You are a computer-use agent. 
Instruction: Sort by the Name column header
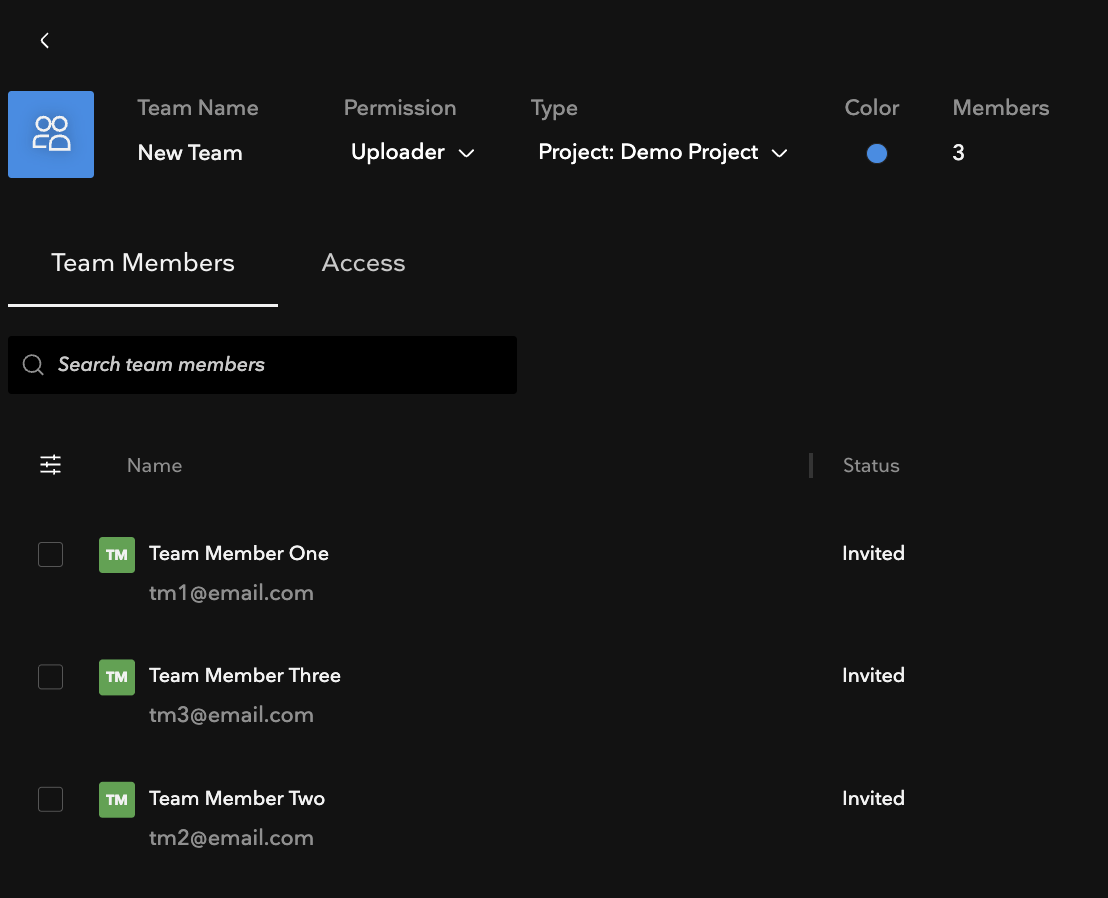tap(154, 465)
